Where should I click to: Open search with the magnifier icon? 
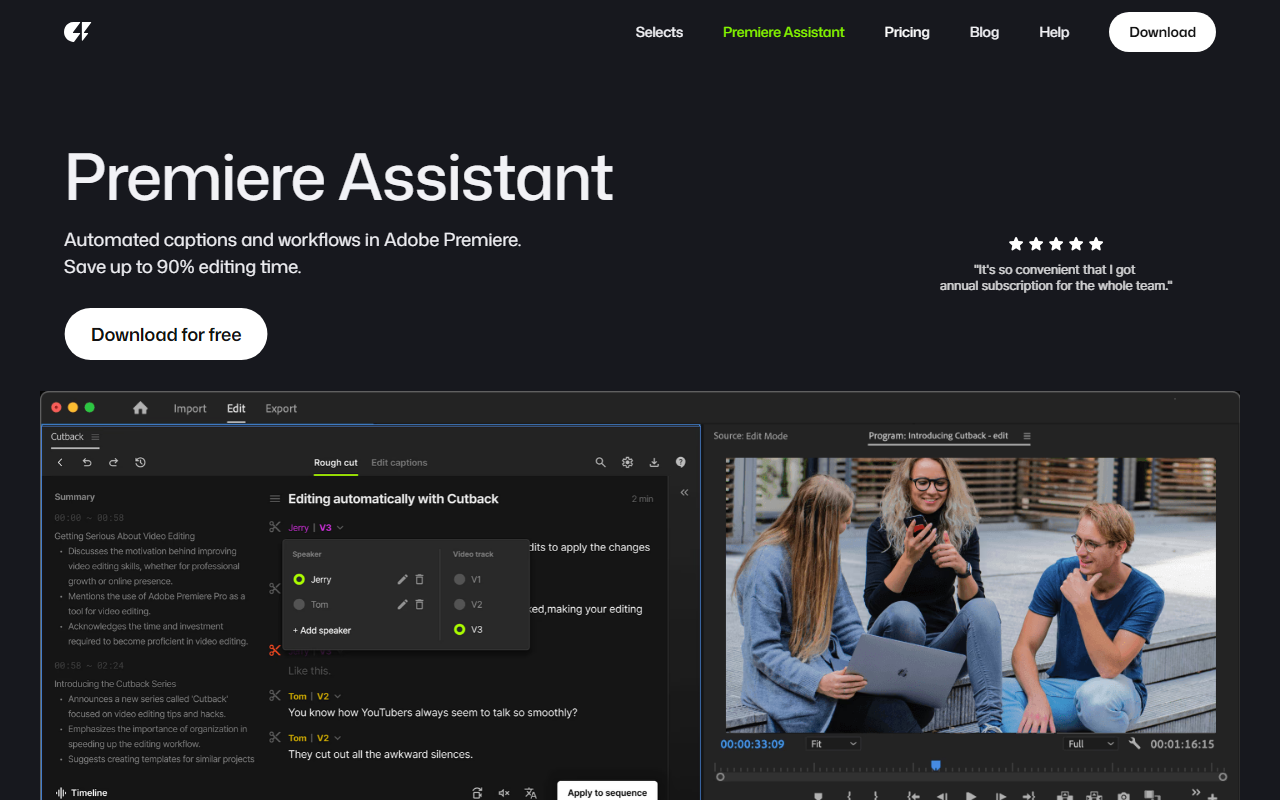601,463
